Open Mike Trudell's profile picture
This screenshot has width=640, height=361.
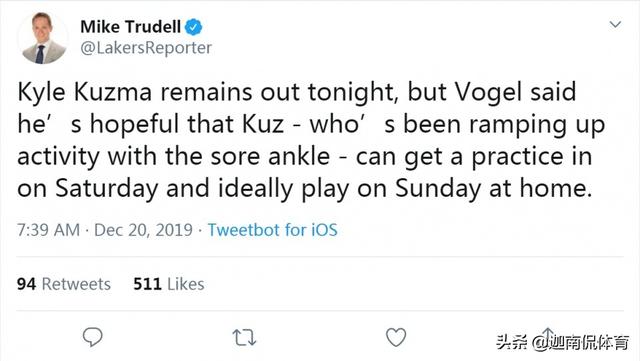coord(43,38)
